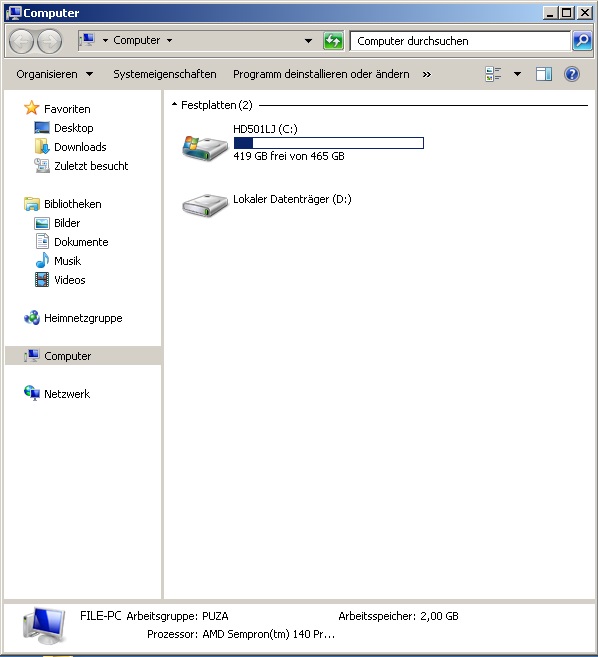The height and width of the screenshot is (657, 598).
Task: Go back with the Back arrow button
Action: (x=21, y=41)
